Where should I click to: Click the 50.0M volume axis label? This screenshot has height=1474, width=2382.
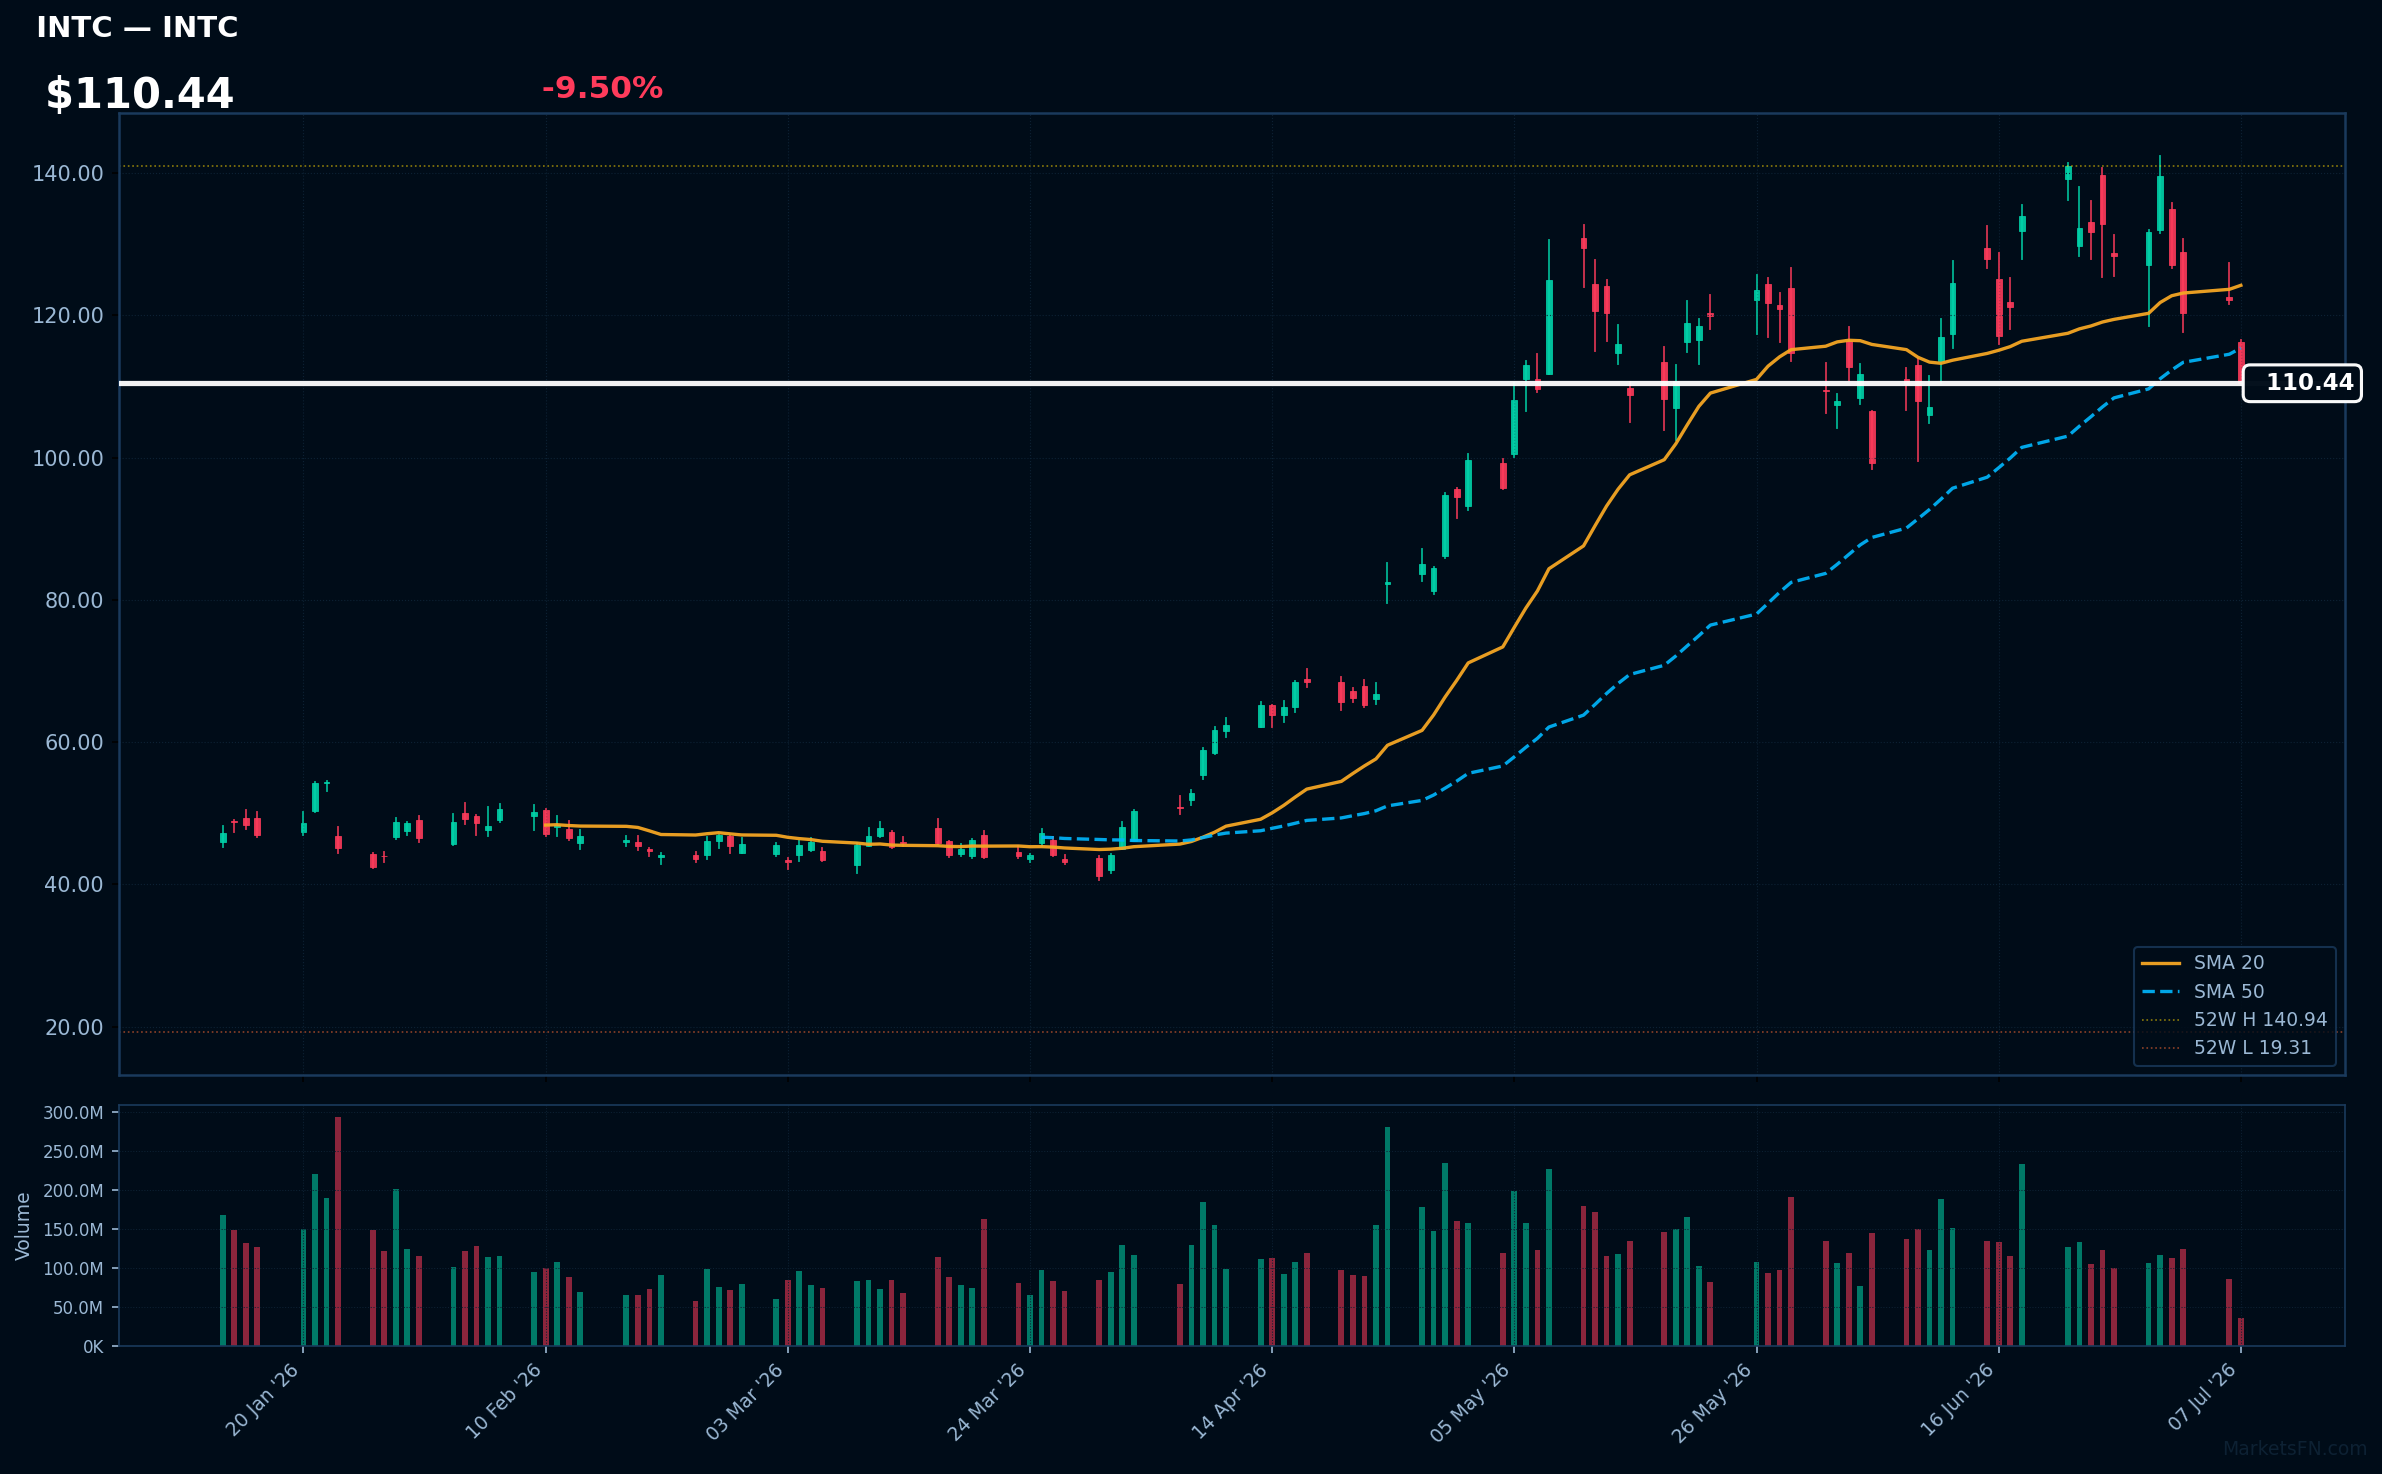tap(77, 1308)
